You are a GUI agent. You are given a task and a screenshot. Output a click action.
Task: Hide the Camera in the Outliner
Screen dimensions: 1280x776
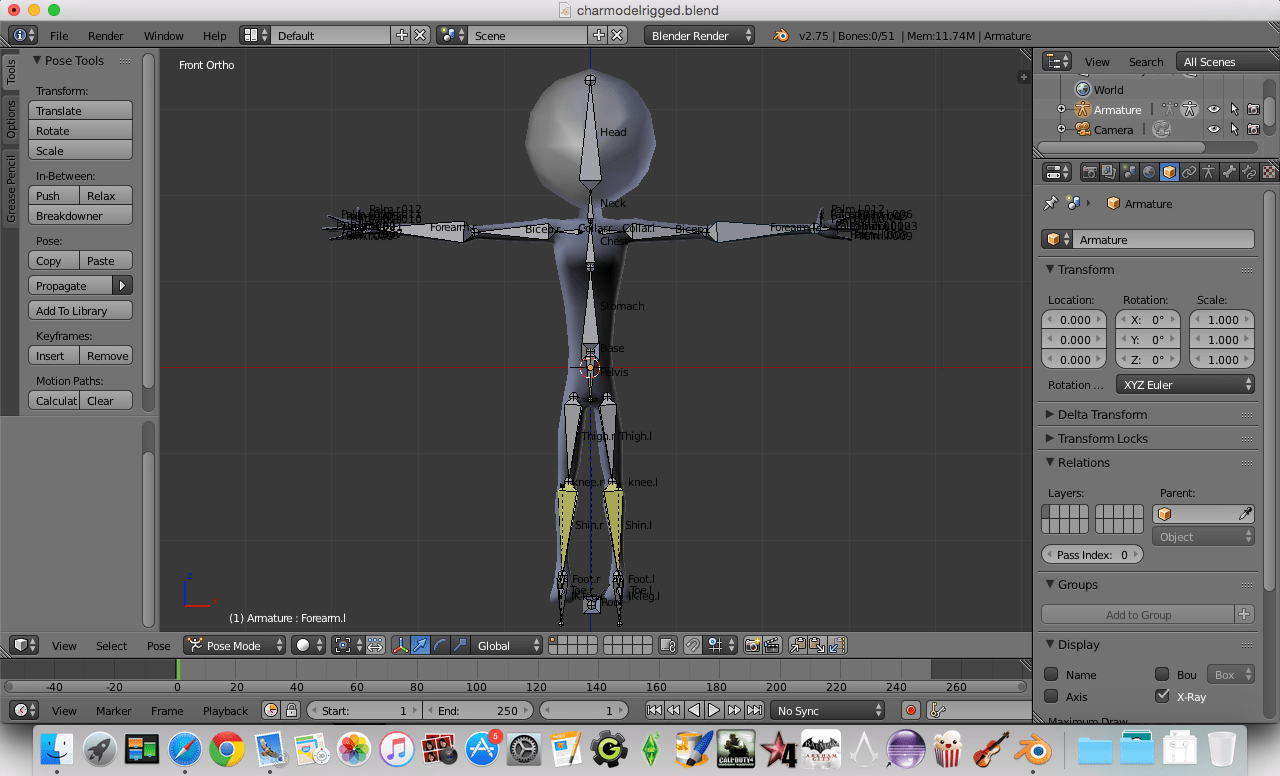pyautogui.click(x=1213, y=129)
